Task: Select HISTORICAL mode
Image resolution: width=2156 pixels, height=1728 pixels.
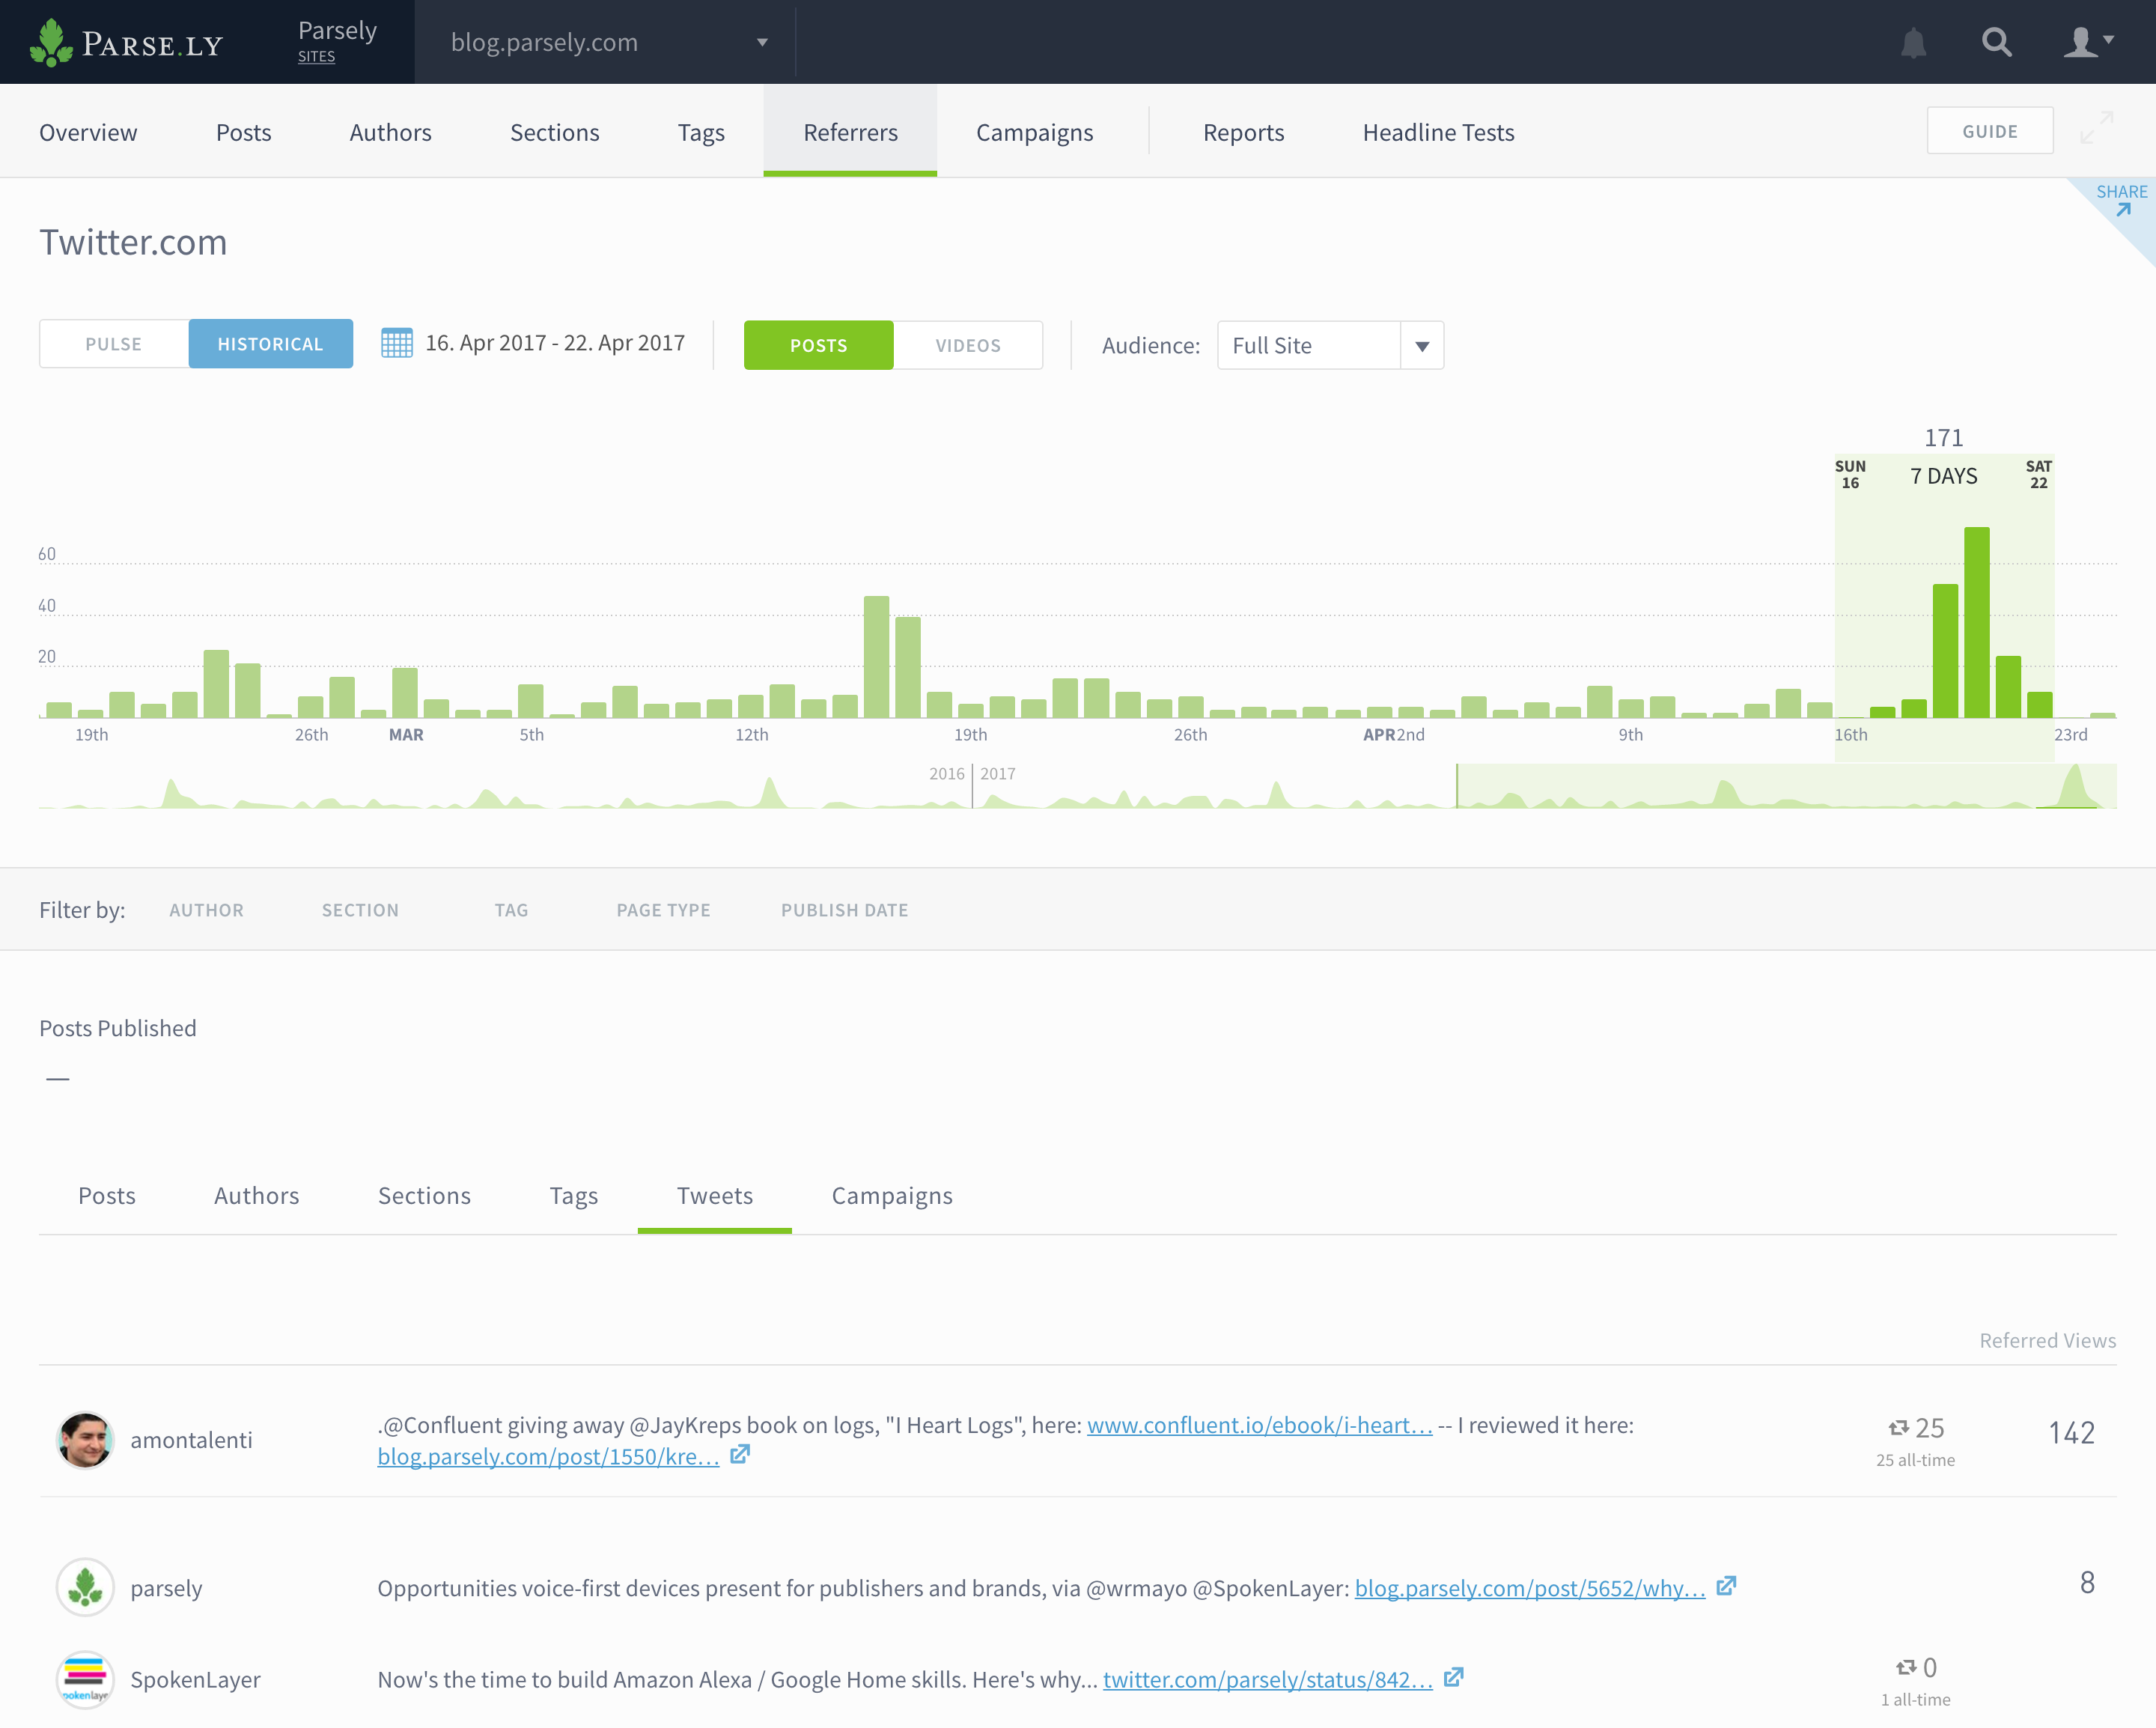Action: pyautogui.click(x=271, y=344)
